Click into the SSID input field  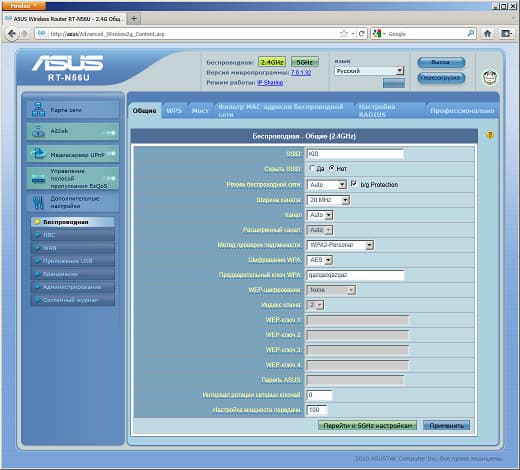[x=355, y=154]
